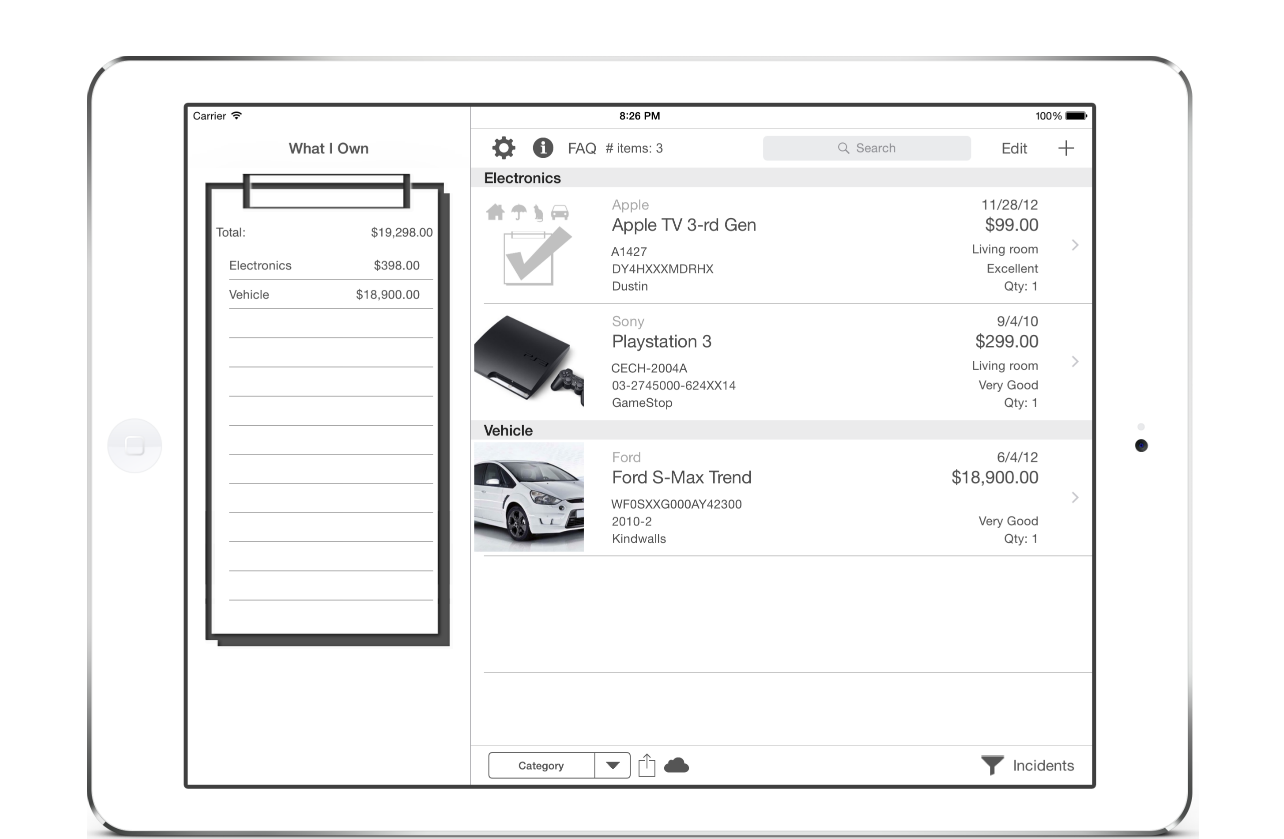
Task: Open the FAQ link
Action: point(582,148)
